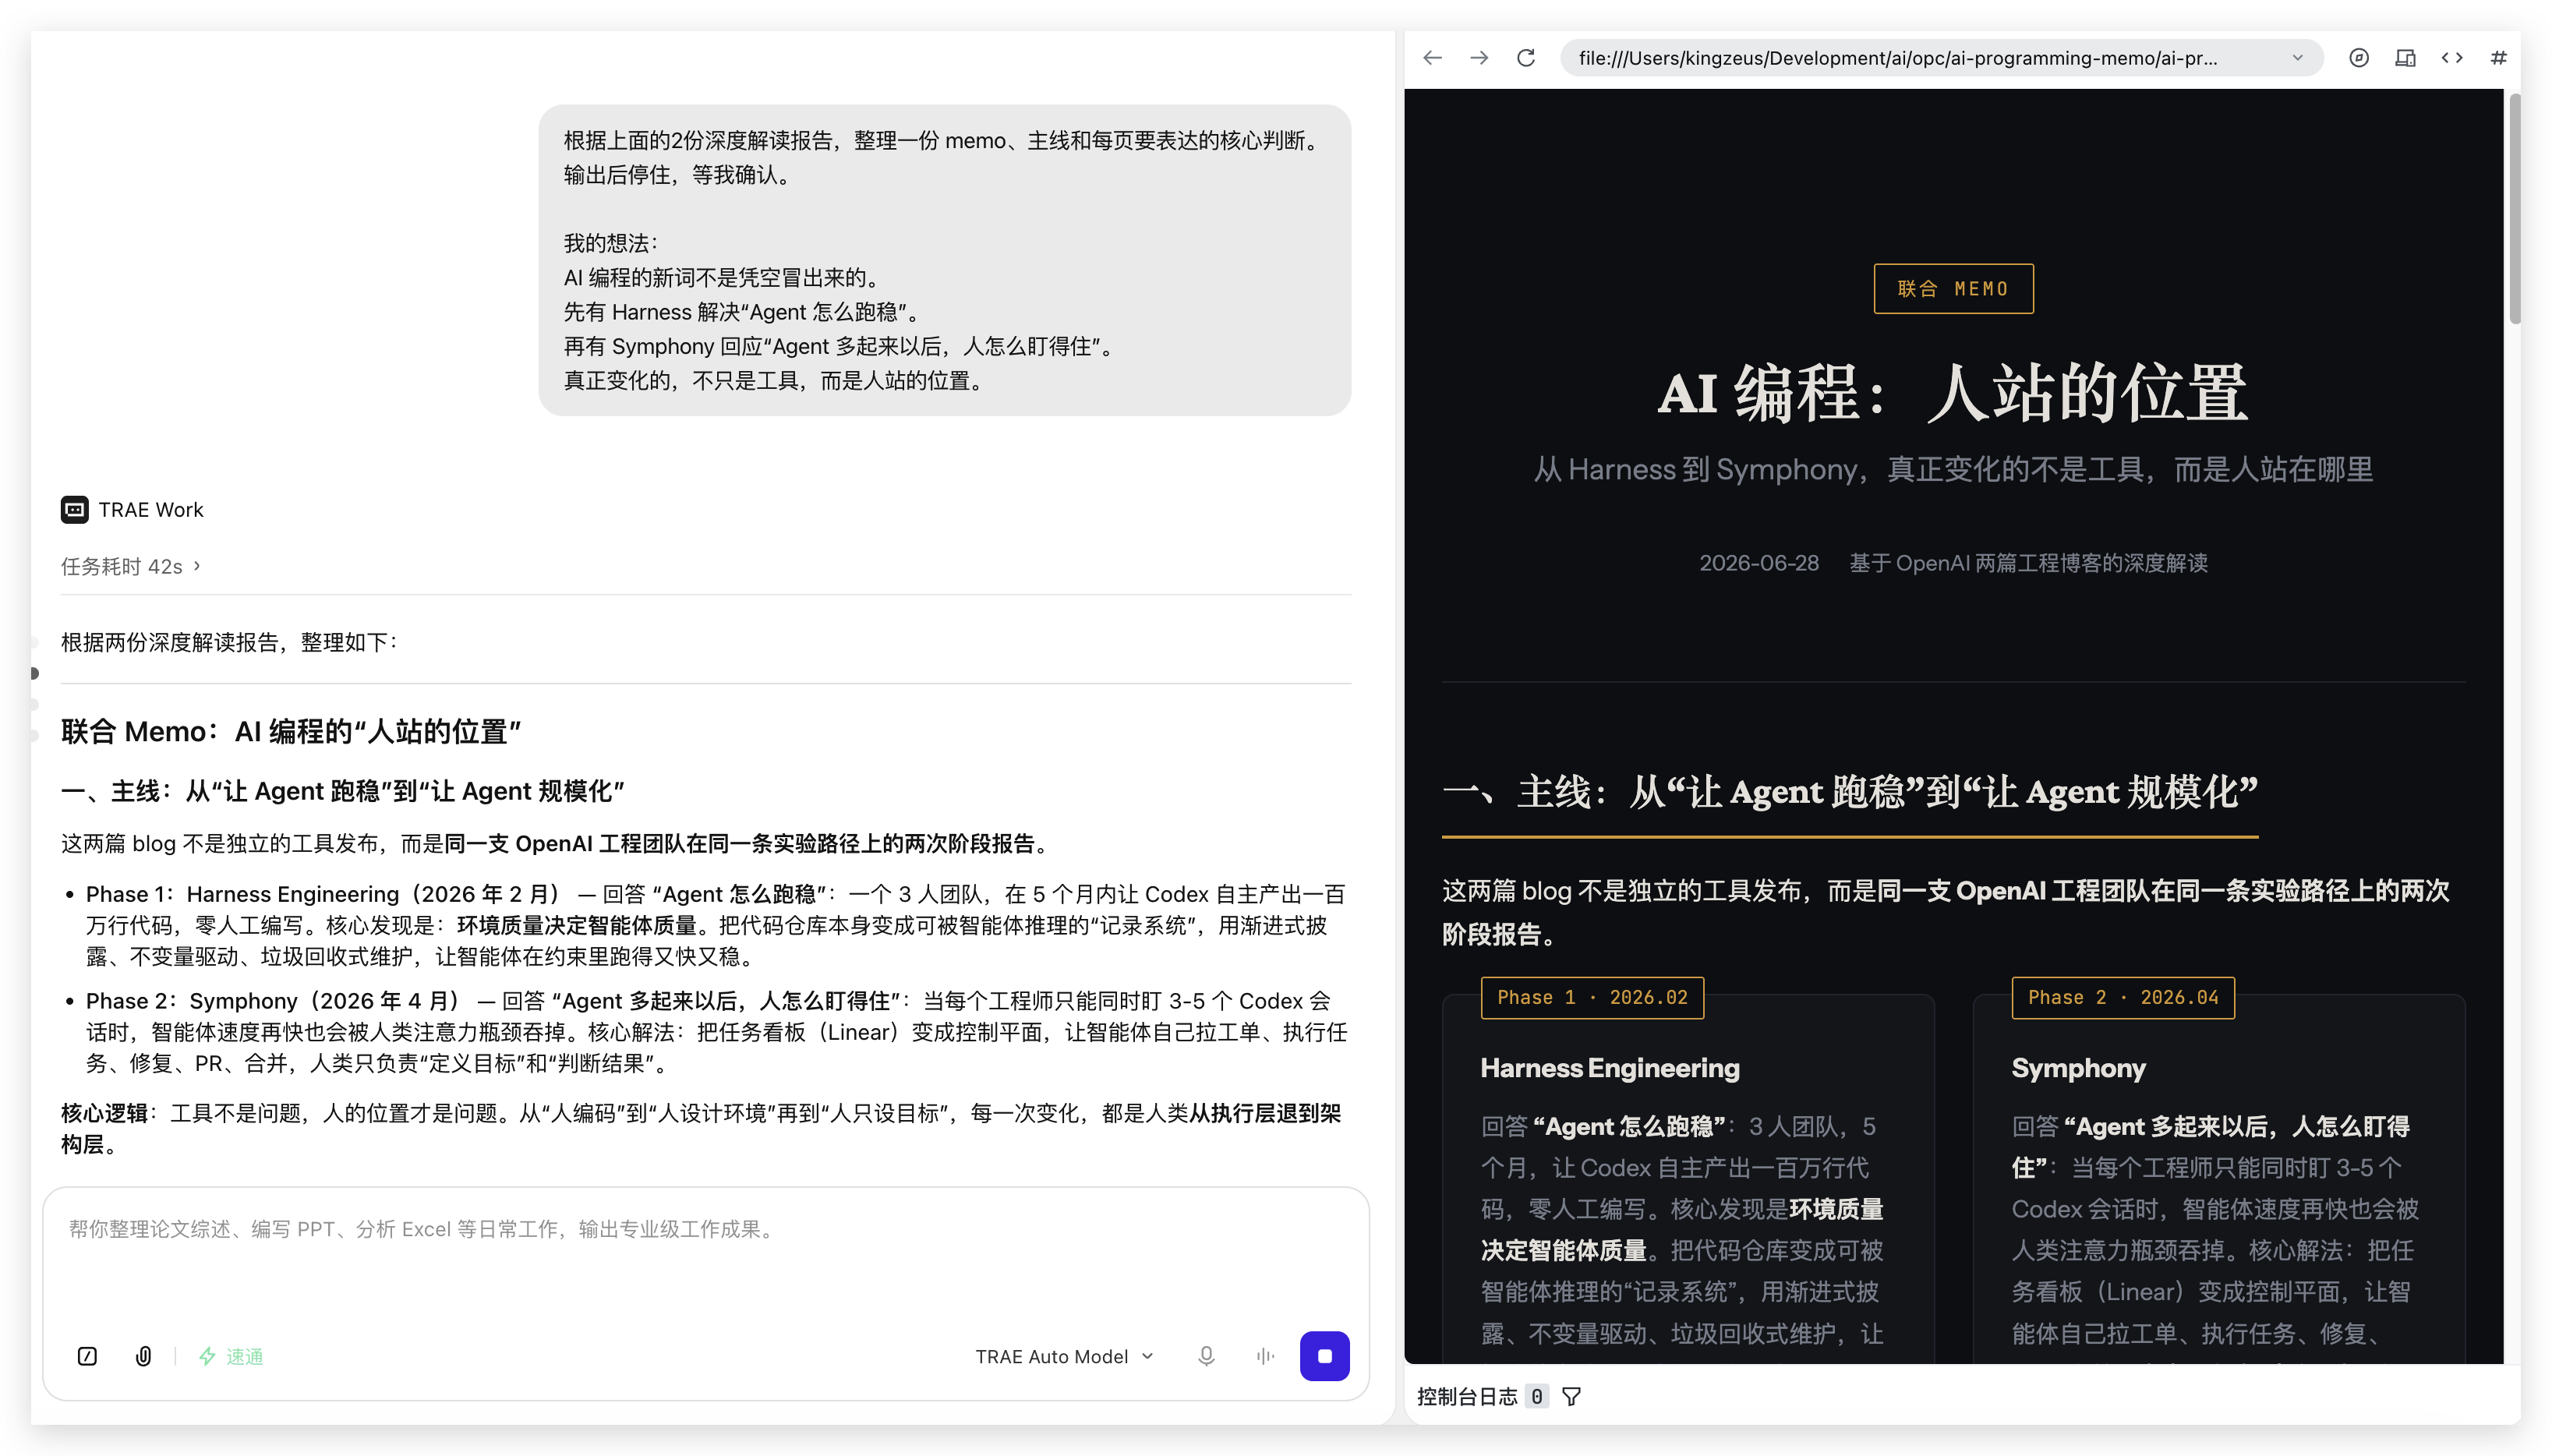Open the TRAE Auto Model dropdown

(x=1064, y=1356)
